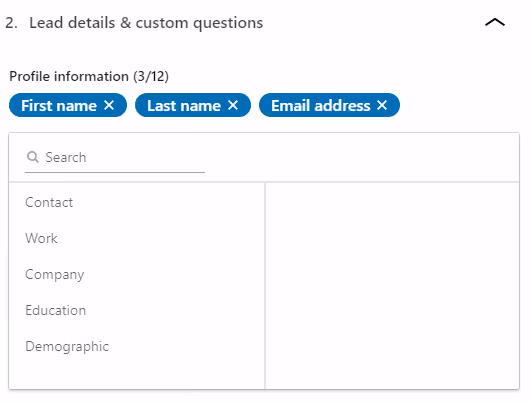This screenshot has height=403, width=531.
Task: Open the Work category
Action: coord(41,238)
